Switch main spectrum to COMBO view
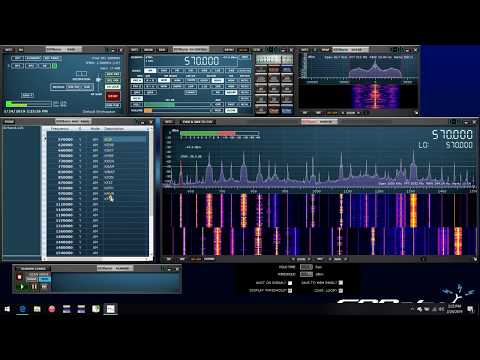Viewport: 480px width, 360px height. [209, 259]
